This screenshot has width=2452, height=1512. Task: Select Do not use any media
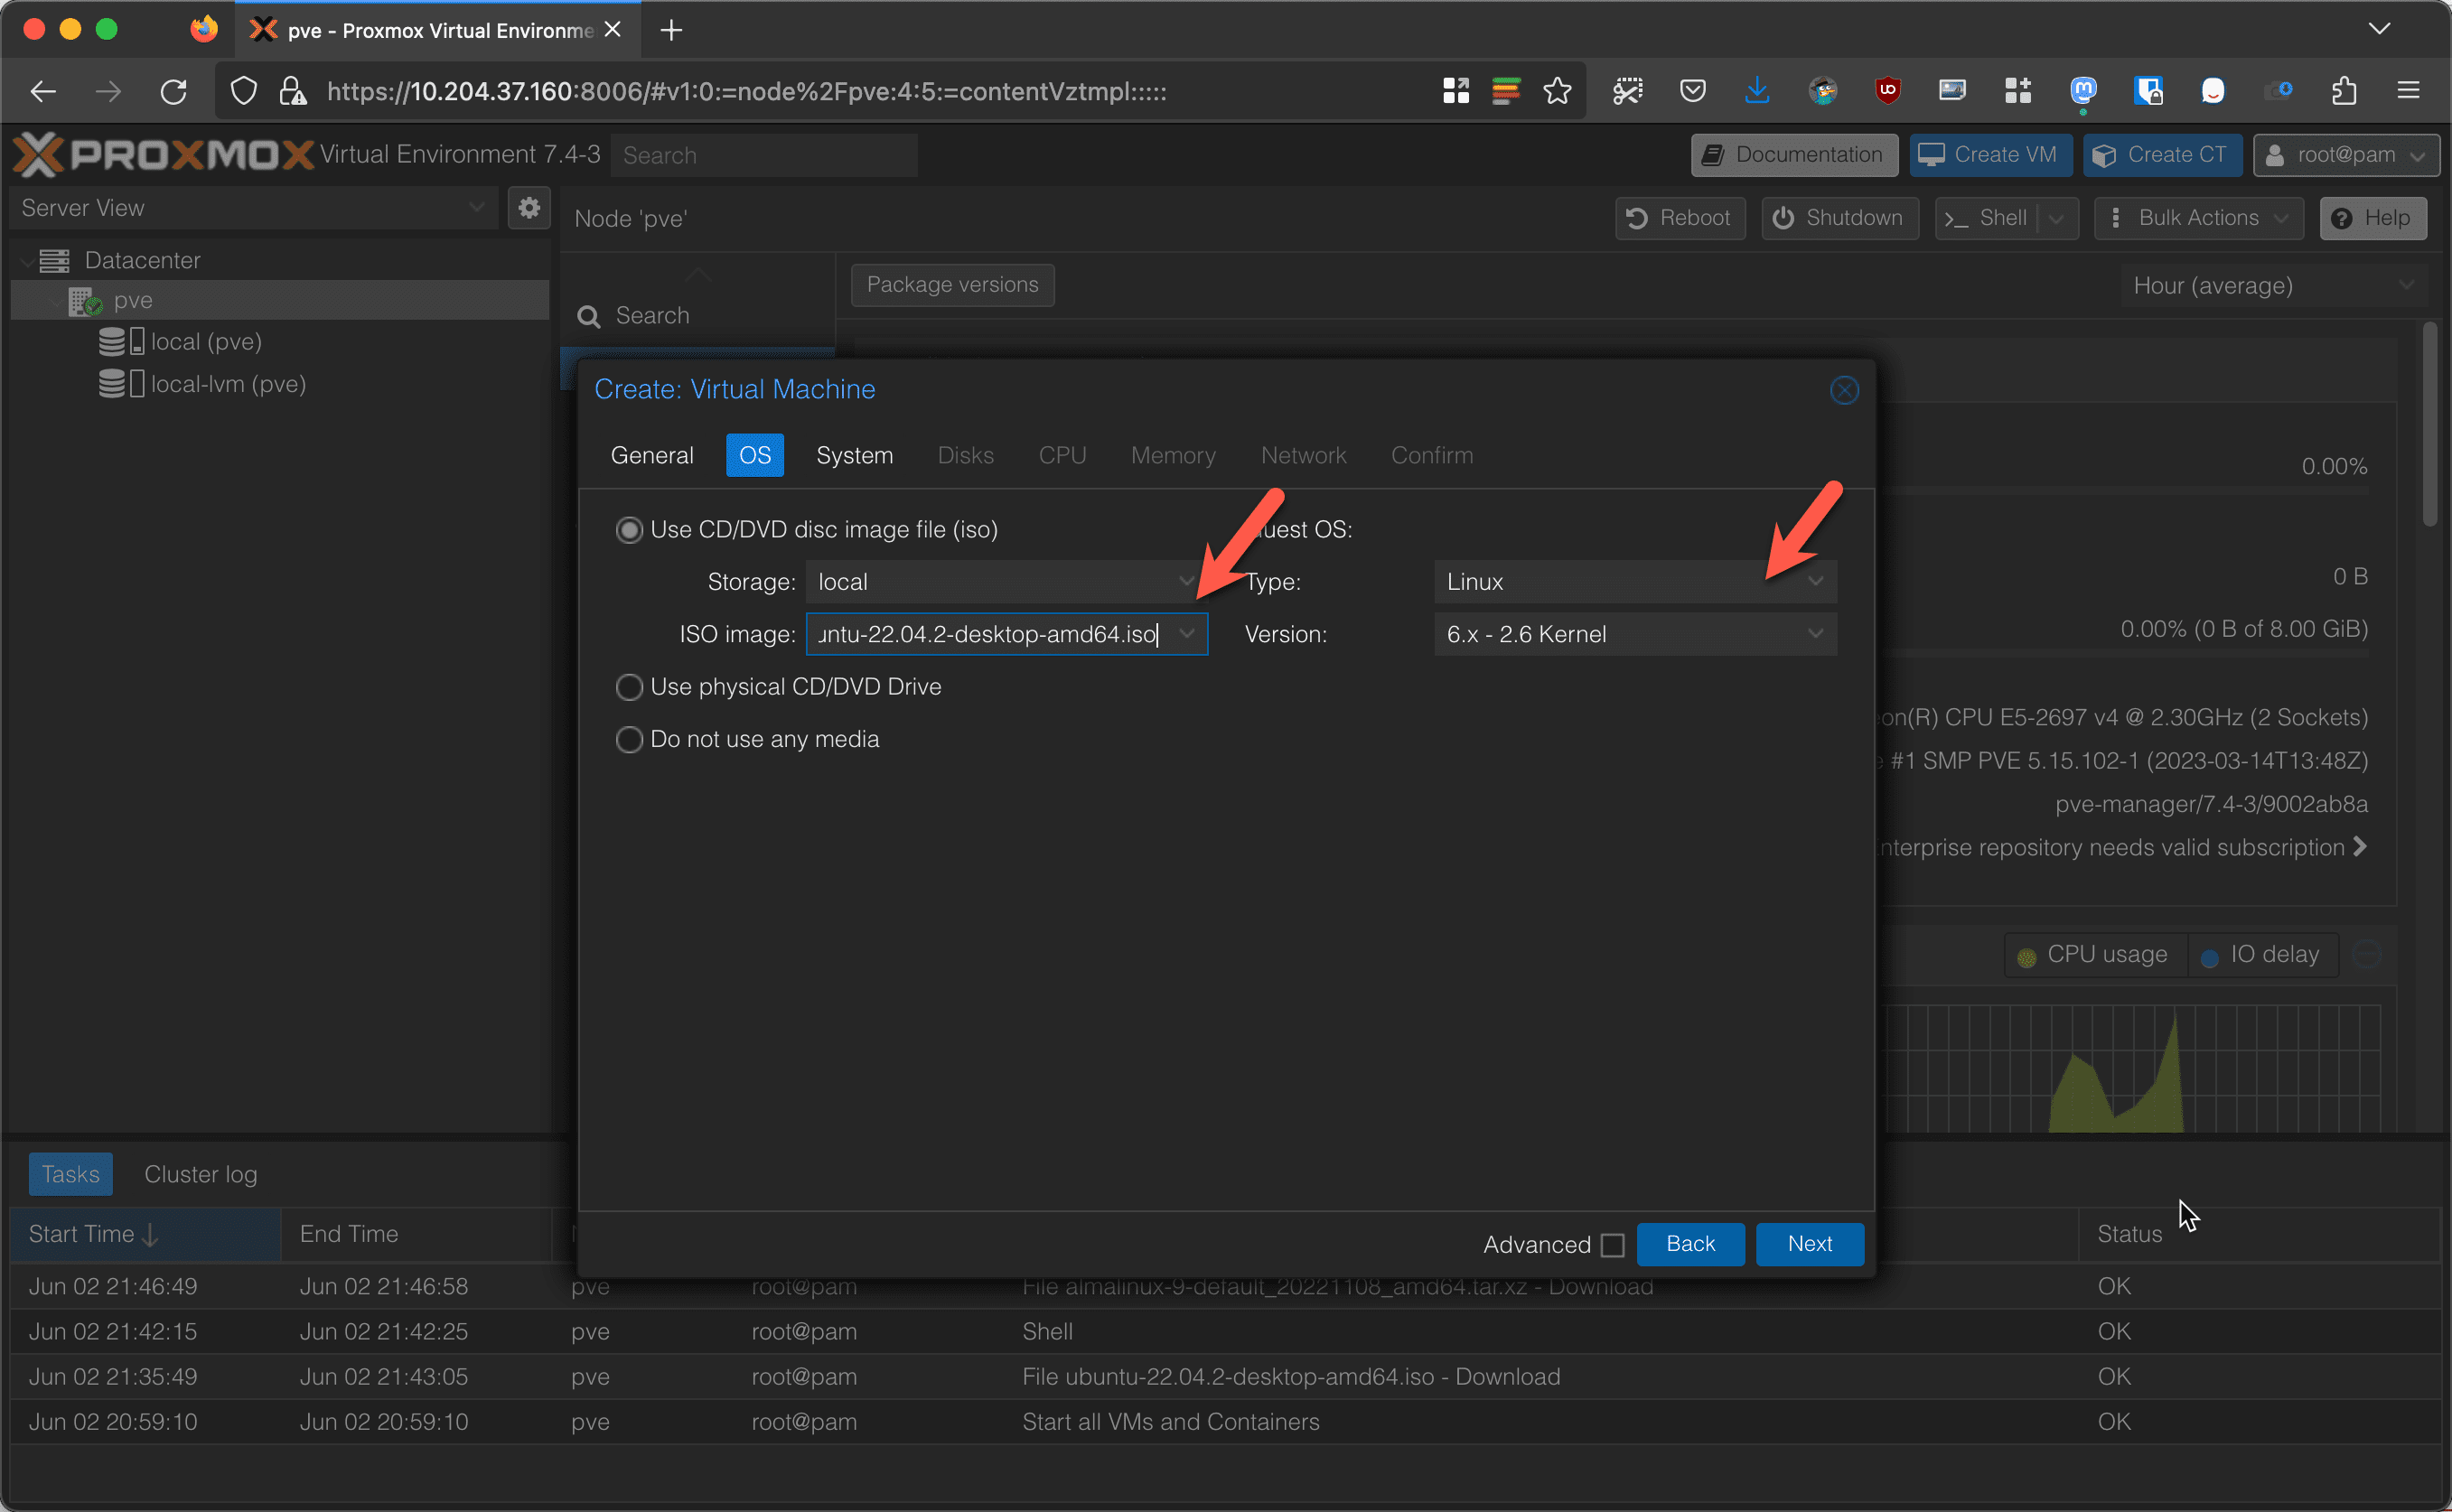[x=628, y=740]
